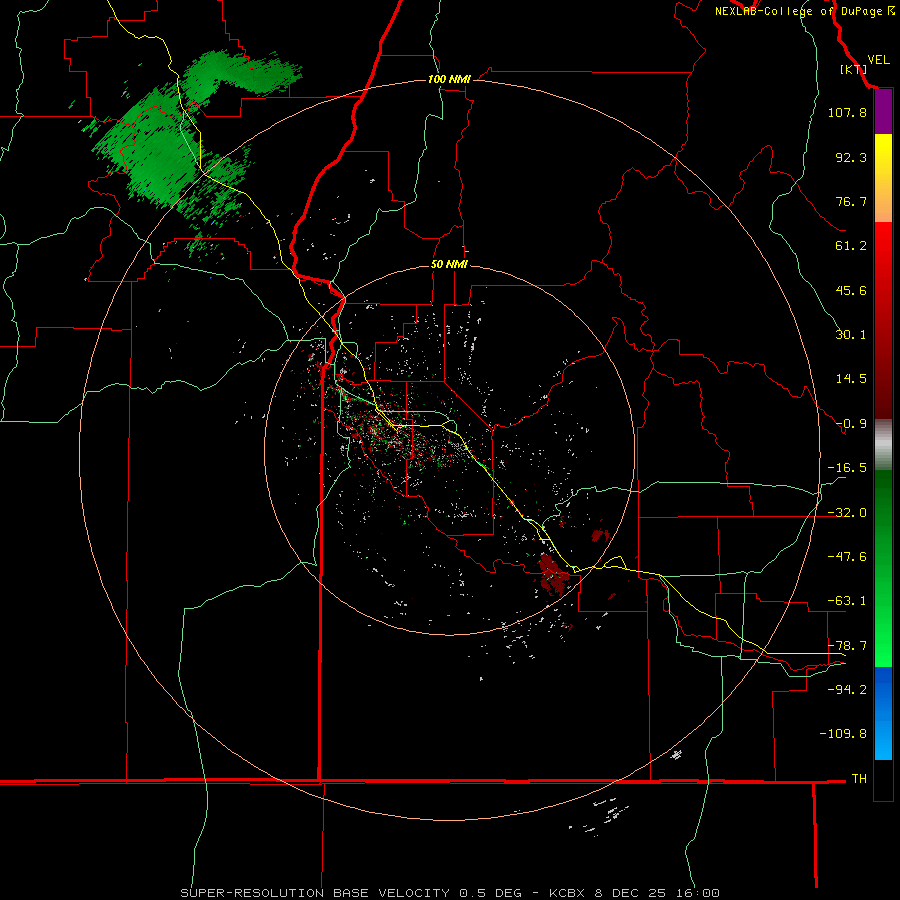The image size is (900, 900).
Task: Click the 61.2 velocity scale value
Action: (x=851, y=246)
